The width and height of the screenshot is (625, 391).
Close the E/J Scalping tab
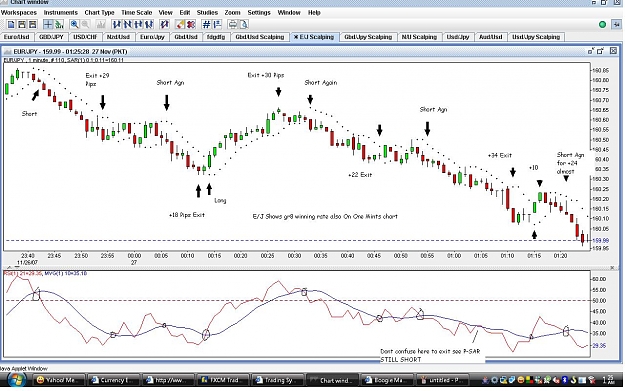coord(296,37)
